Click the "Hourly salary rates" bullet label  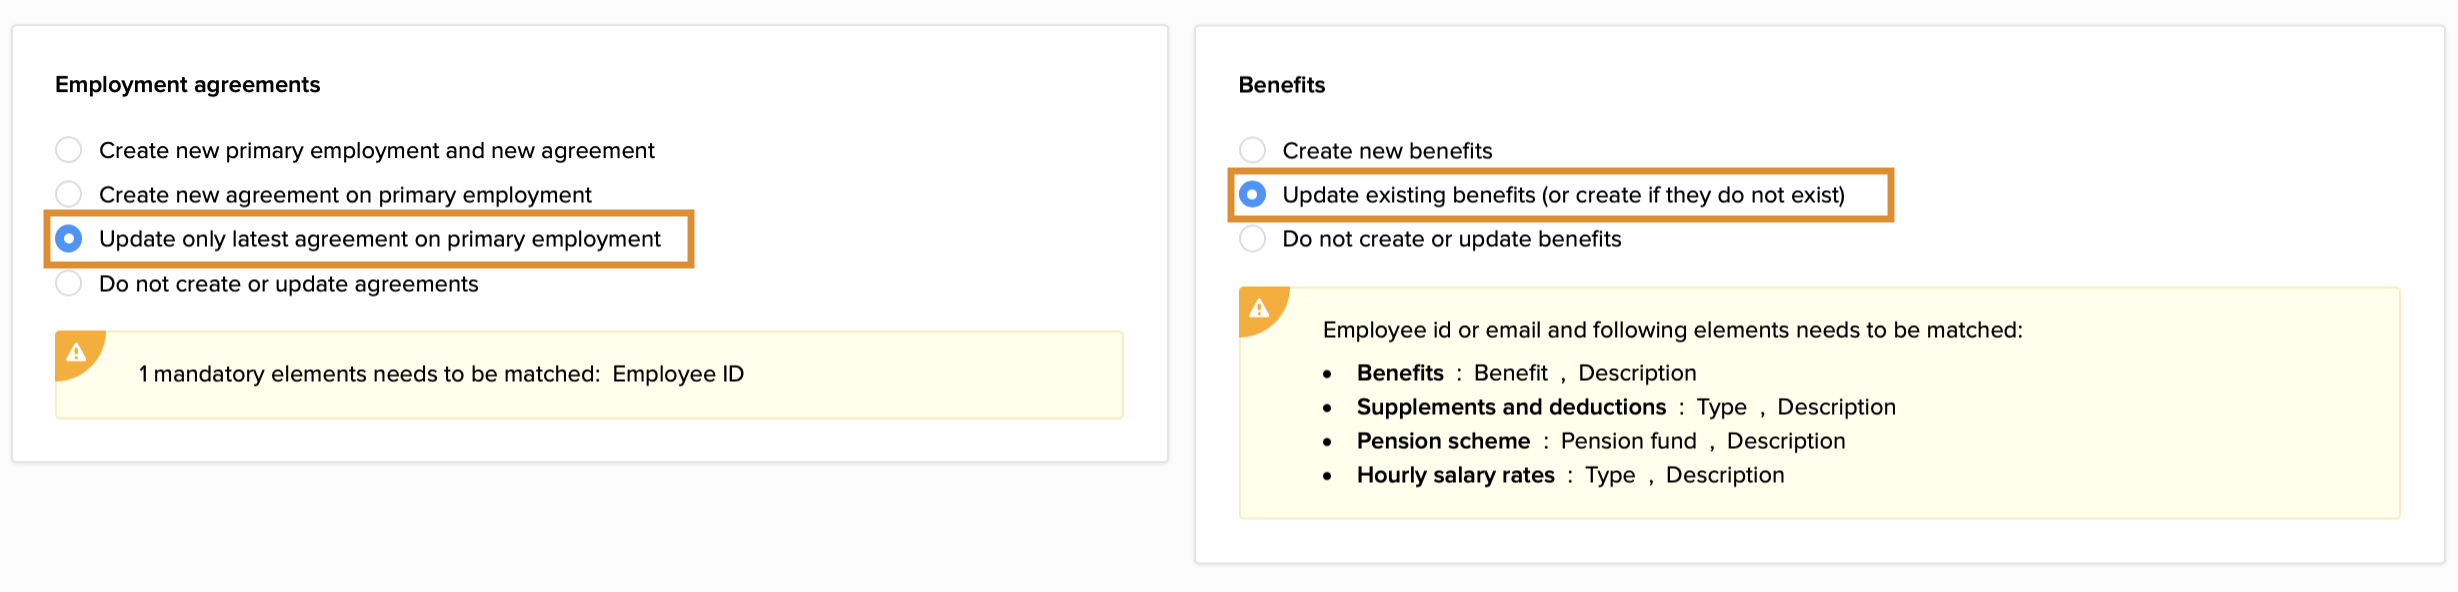[1455, 475]
